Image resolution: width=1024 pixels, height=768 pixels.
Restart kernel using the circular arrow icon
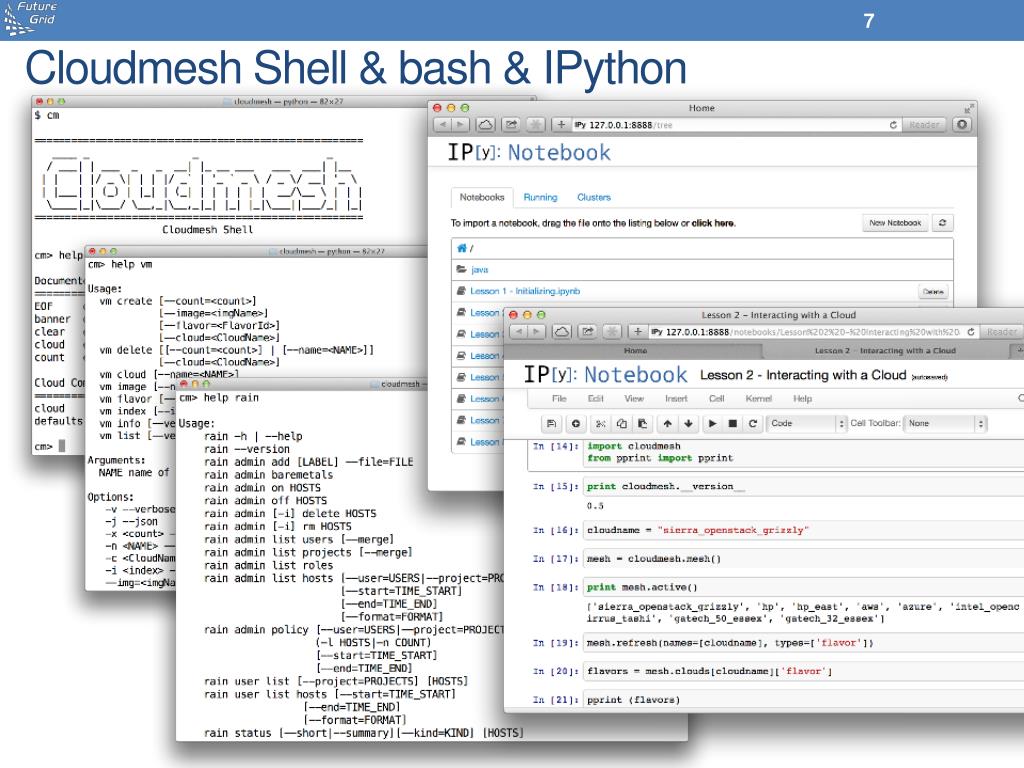point(753,423)
